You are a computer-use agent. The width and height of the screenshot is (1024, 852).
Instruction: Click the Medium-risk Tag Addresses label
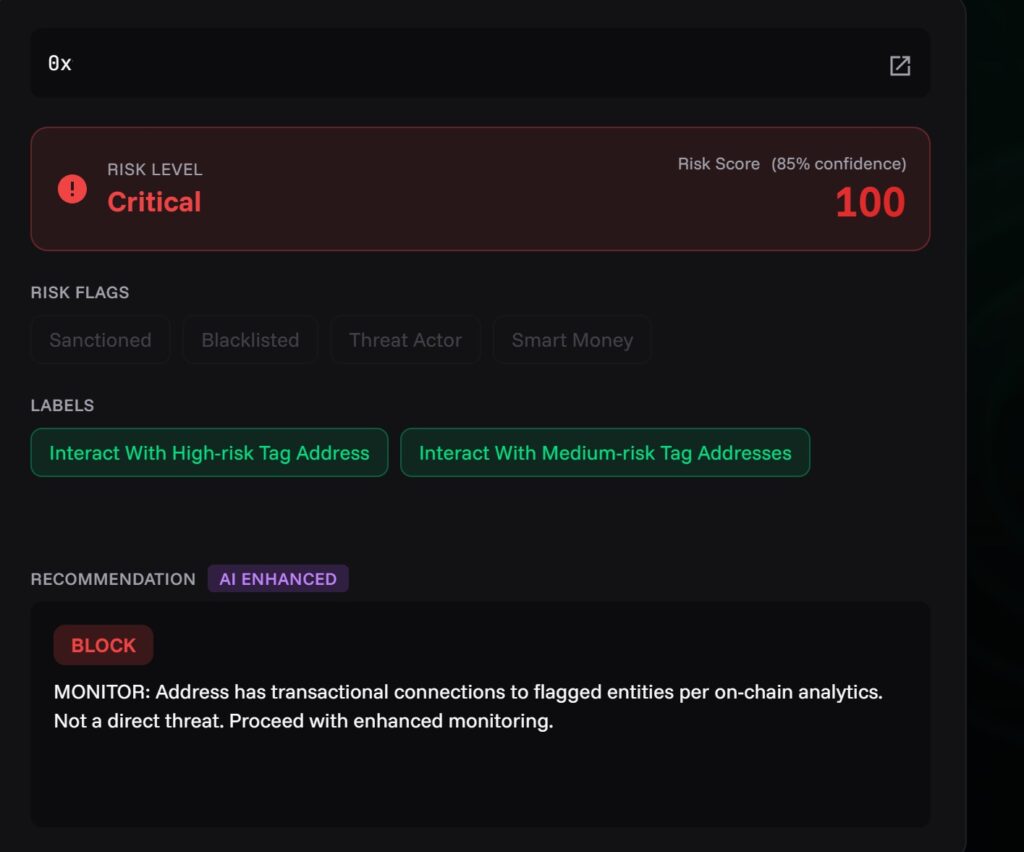[x=605, y=453]
